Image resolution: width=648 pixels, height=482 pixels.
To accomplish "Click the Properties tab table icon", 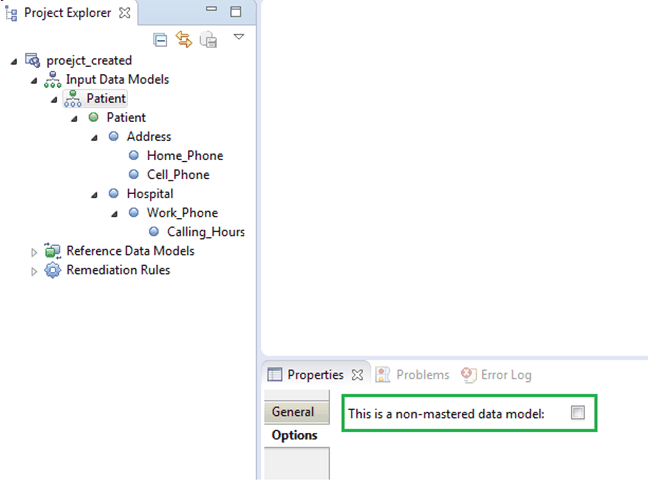I will (274, 375).
